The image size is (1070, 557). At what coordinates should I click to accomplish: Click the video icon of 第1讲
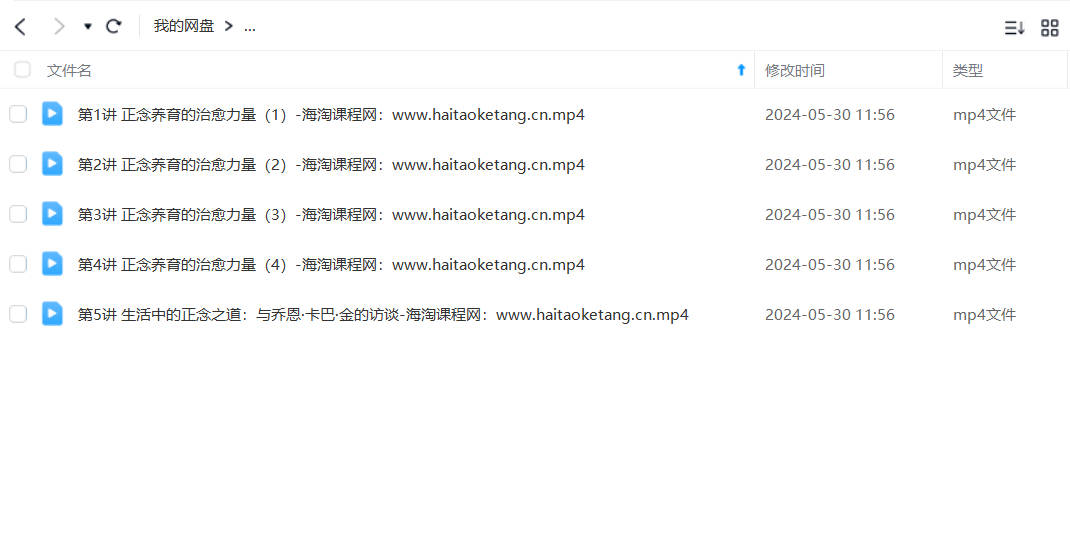tap(52, 114)
